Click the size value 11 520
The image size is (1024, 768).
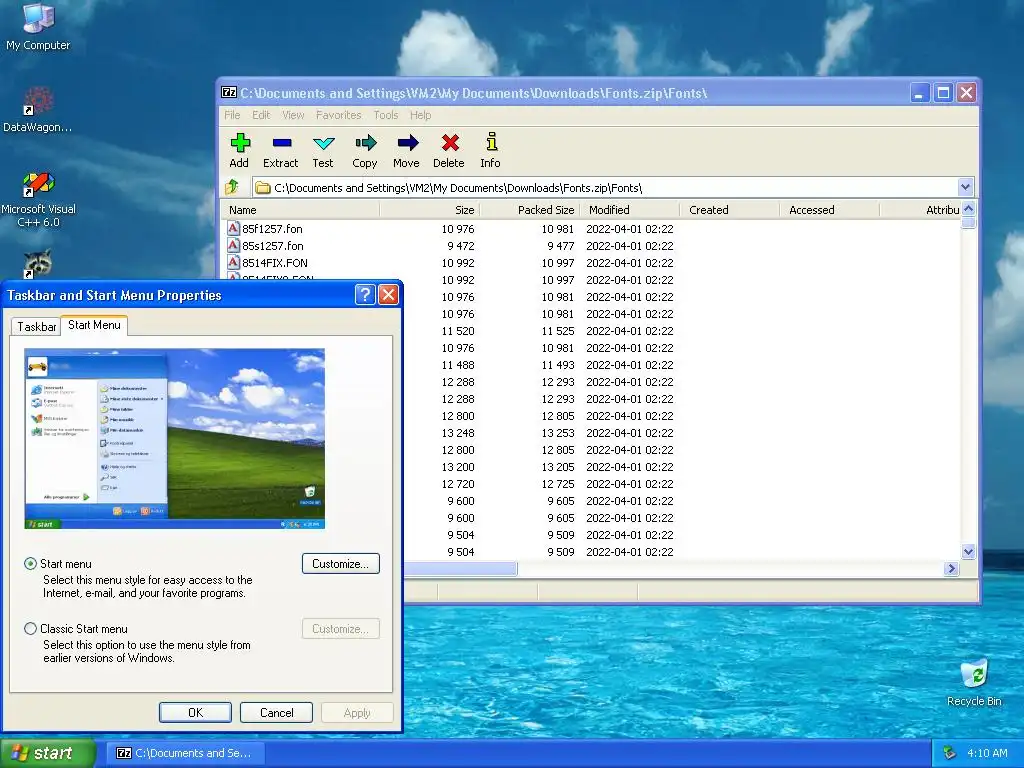458,330
